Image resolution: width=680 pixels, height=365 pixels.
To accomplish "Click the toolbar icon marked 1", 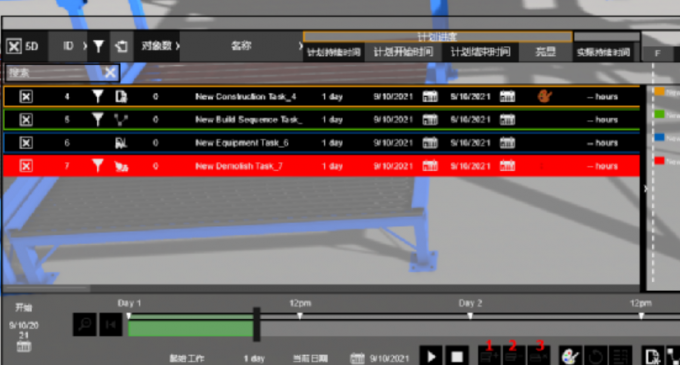I will tap(490, 357).
